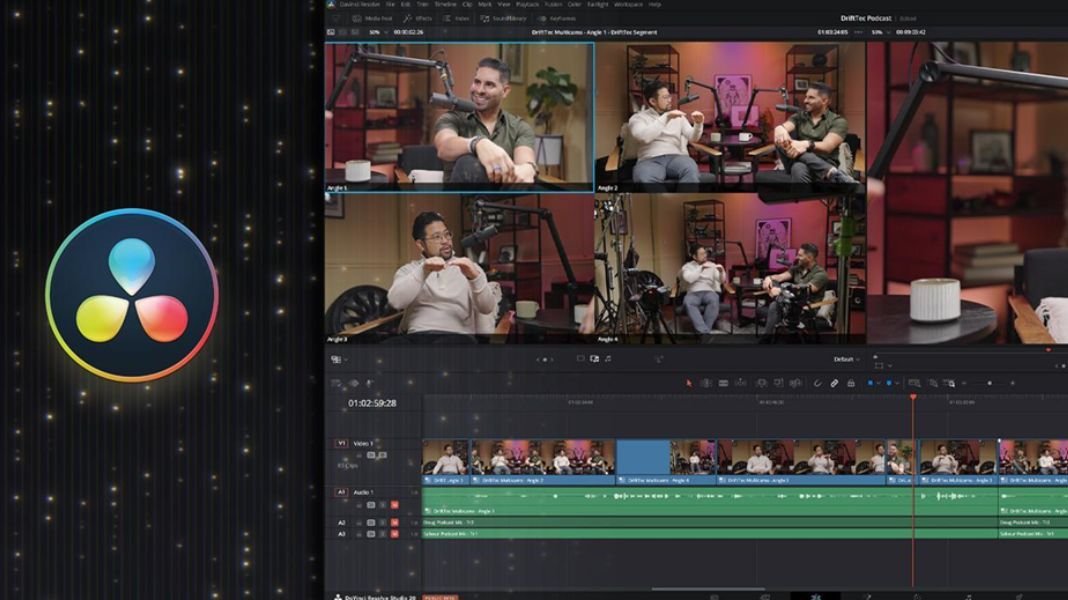Select the Selection Mode arrow tool
Screen dimensions: 1068x600
[x=689, y=383]
